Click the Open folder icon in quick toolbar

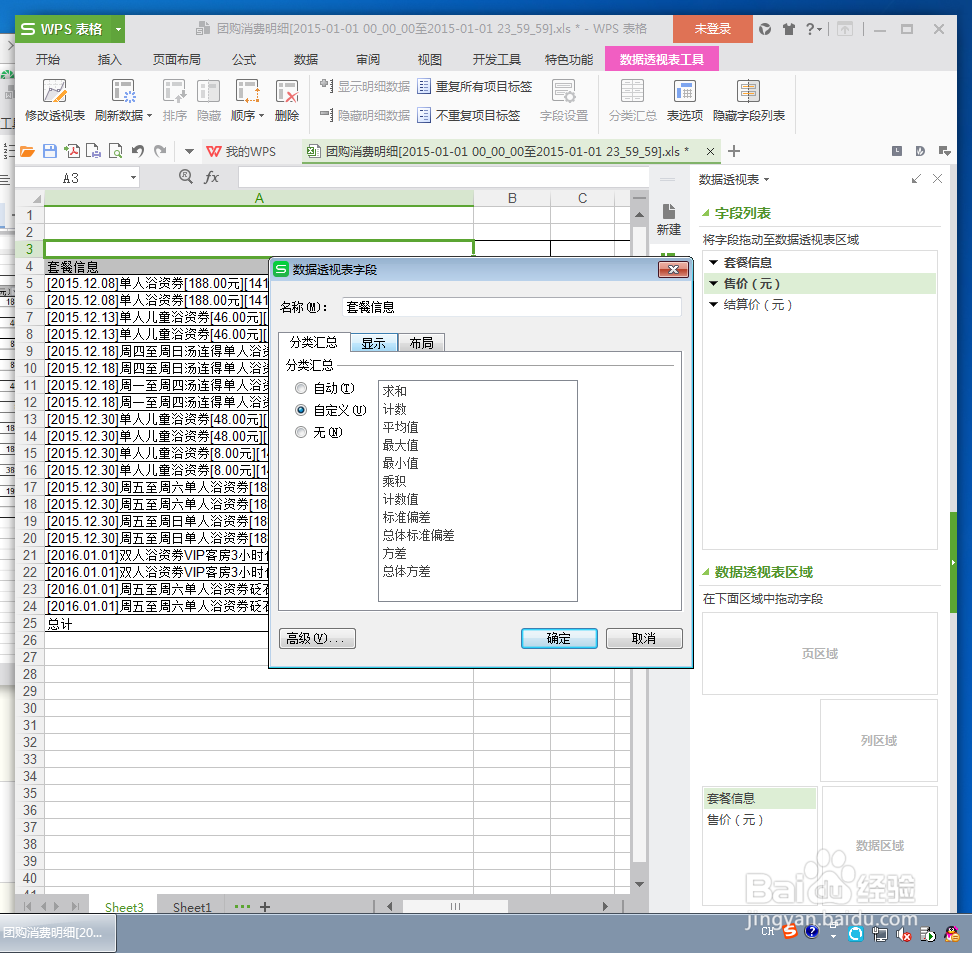click(x=27, y=151)
